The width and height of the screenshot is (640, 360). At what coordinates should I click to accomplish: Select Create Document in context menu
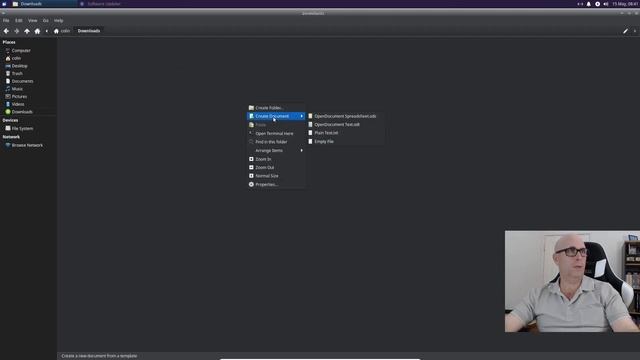tap(276, 116)
